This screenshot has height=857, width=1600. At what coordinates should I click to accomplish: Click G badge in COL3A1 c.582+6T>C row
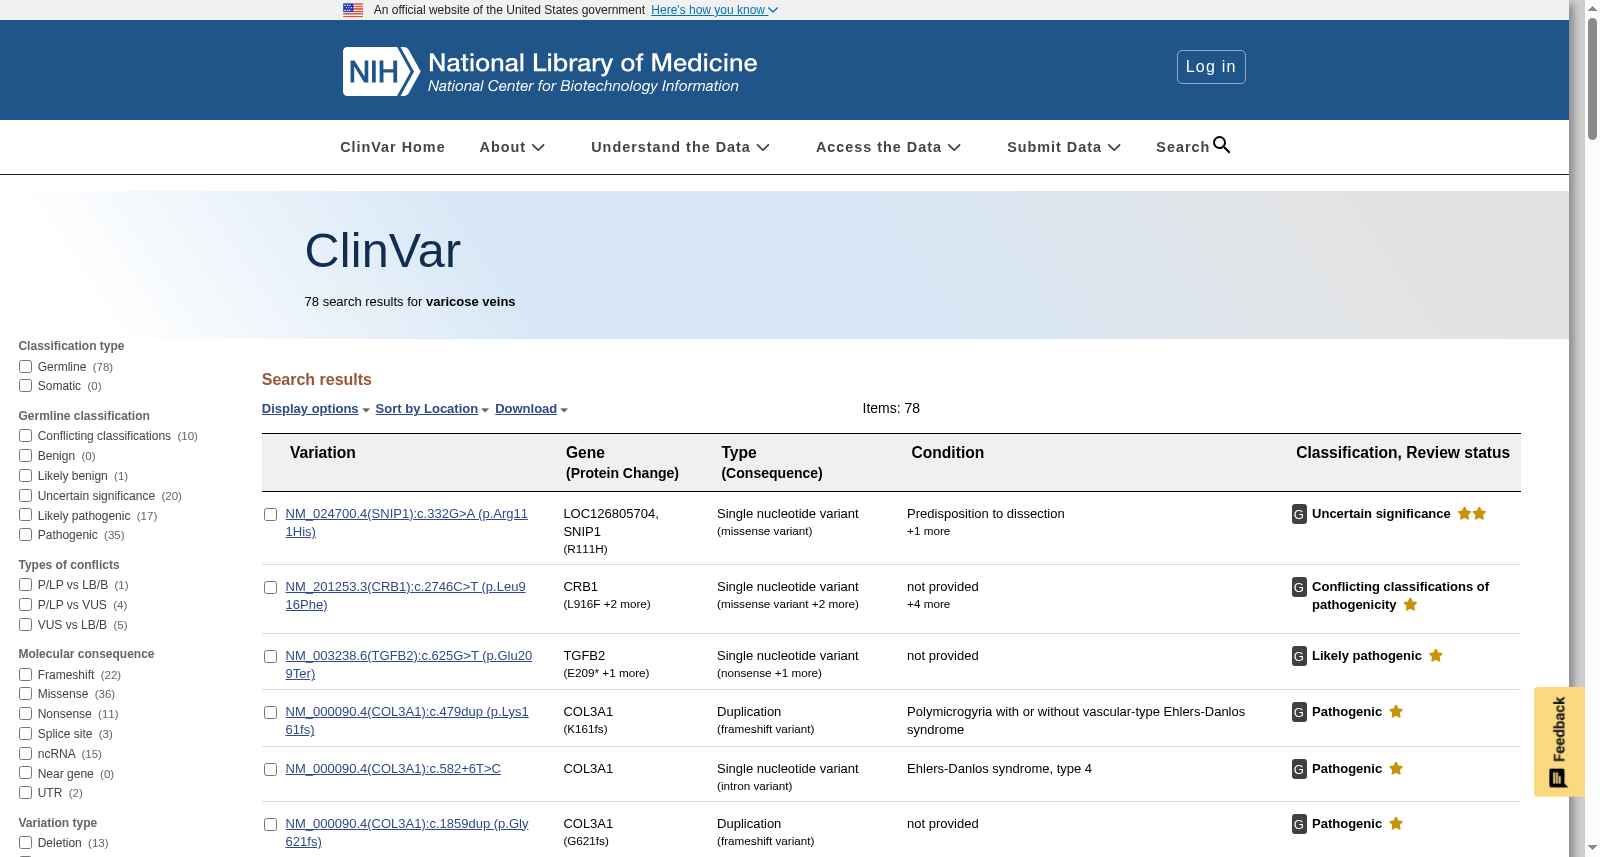pyautogui.click(x=1299, y=769)
